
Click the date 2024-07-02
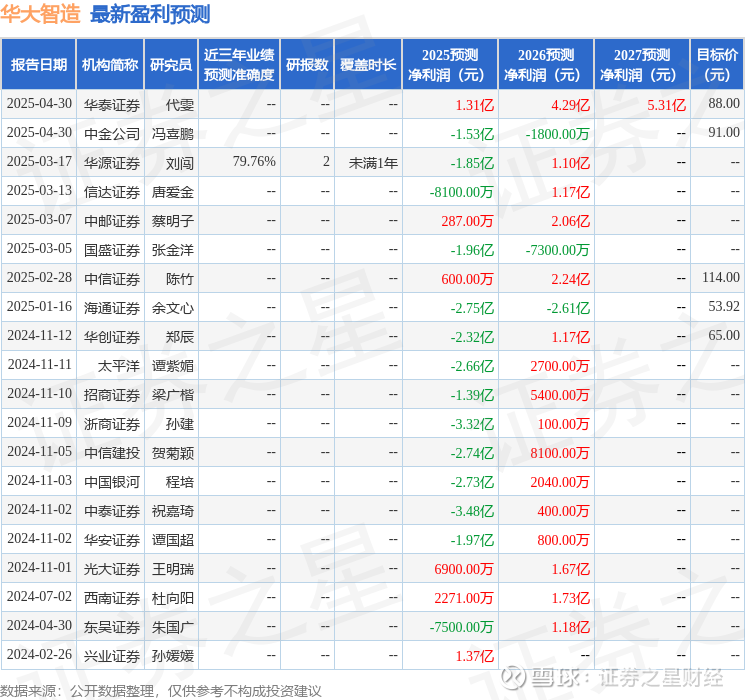(39, 596)
